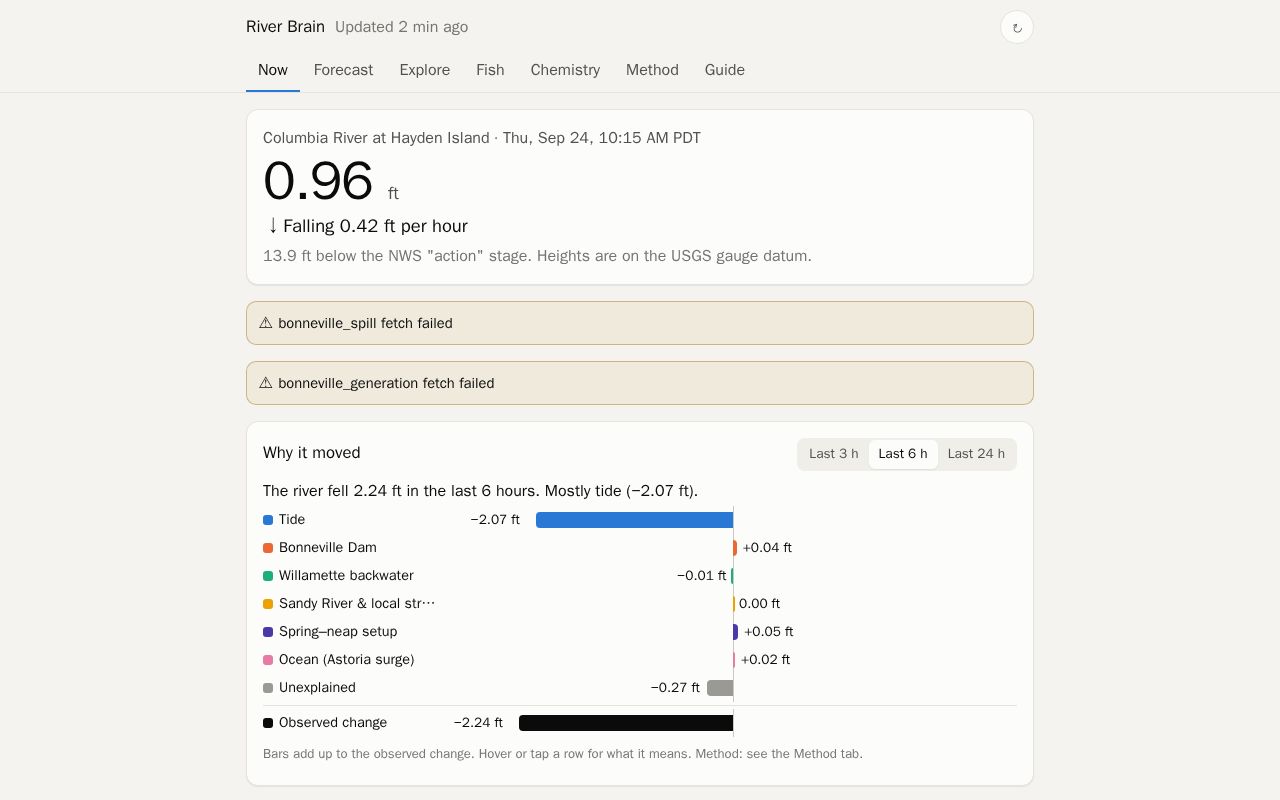Image resolution: width=1280 pixels, height=800 pixels.
Task: Click the orange Bonneville Dam swatch
Action: click(x=268, y=548)
